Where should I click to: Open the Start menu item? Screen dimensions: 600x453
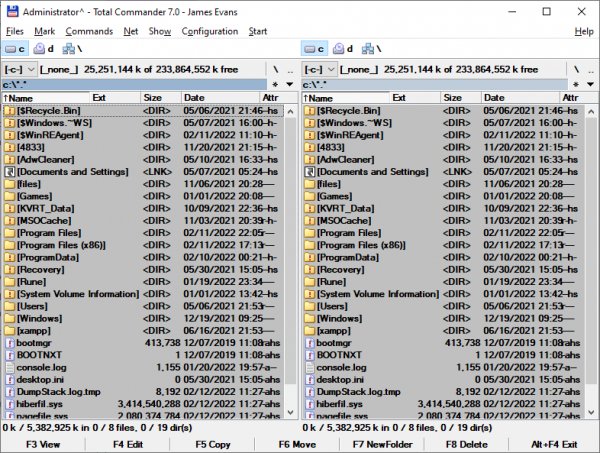click(258, 31)
